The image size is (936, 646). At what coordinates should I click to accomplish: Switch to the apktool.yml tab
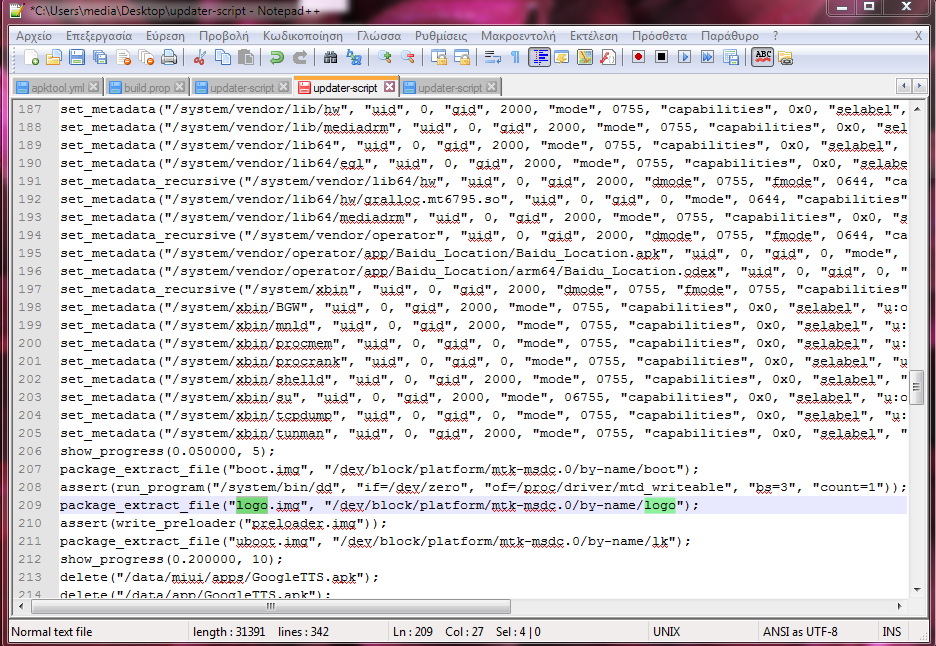click(57, 88)
